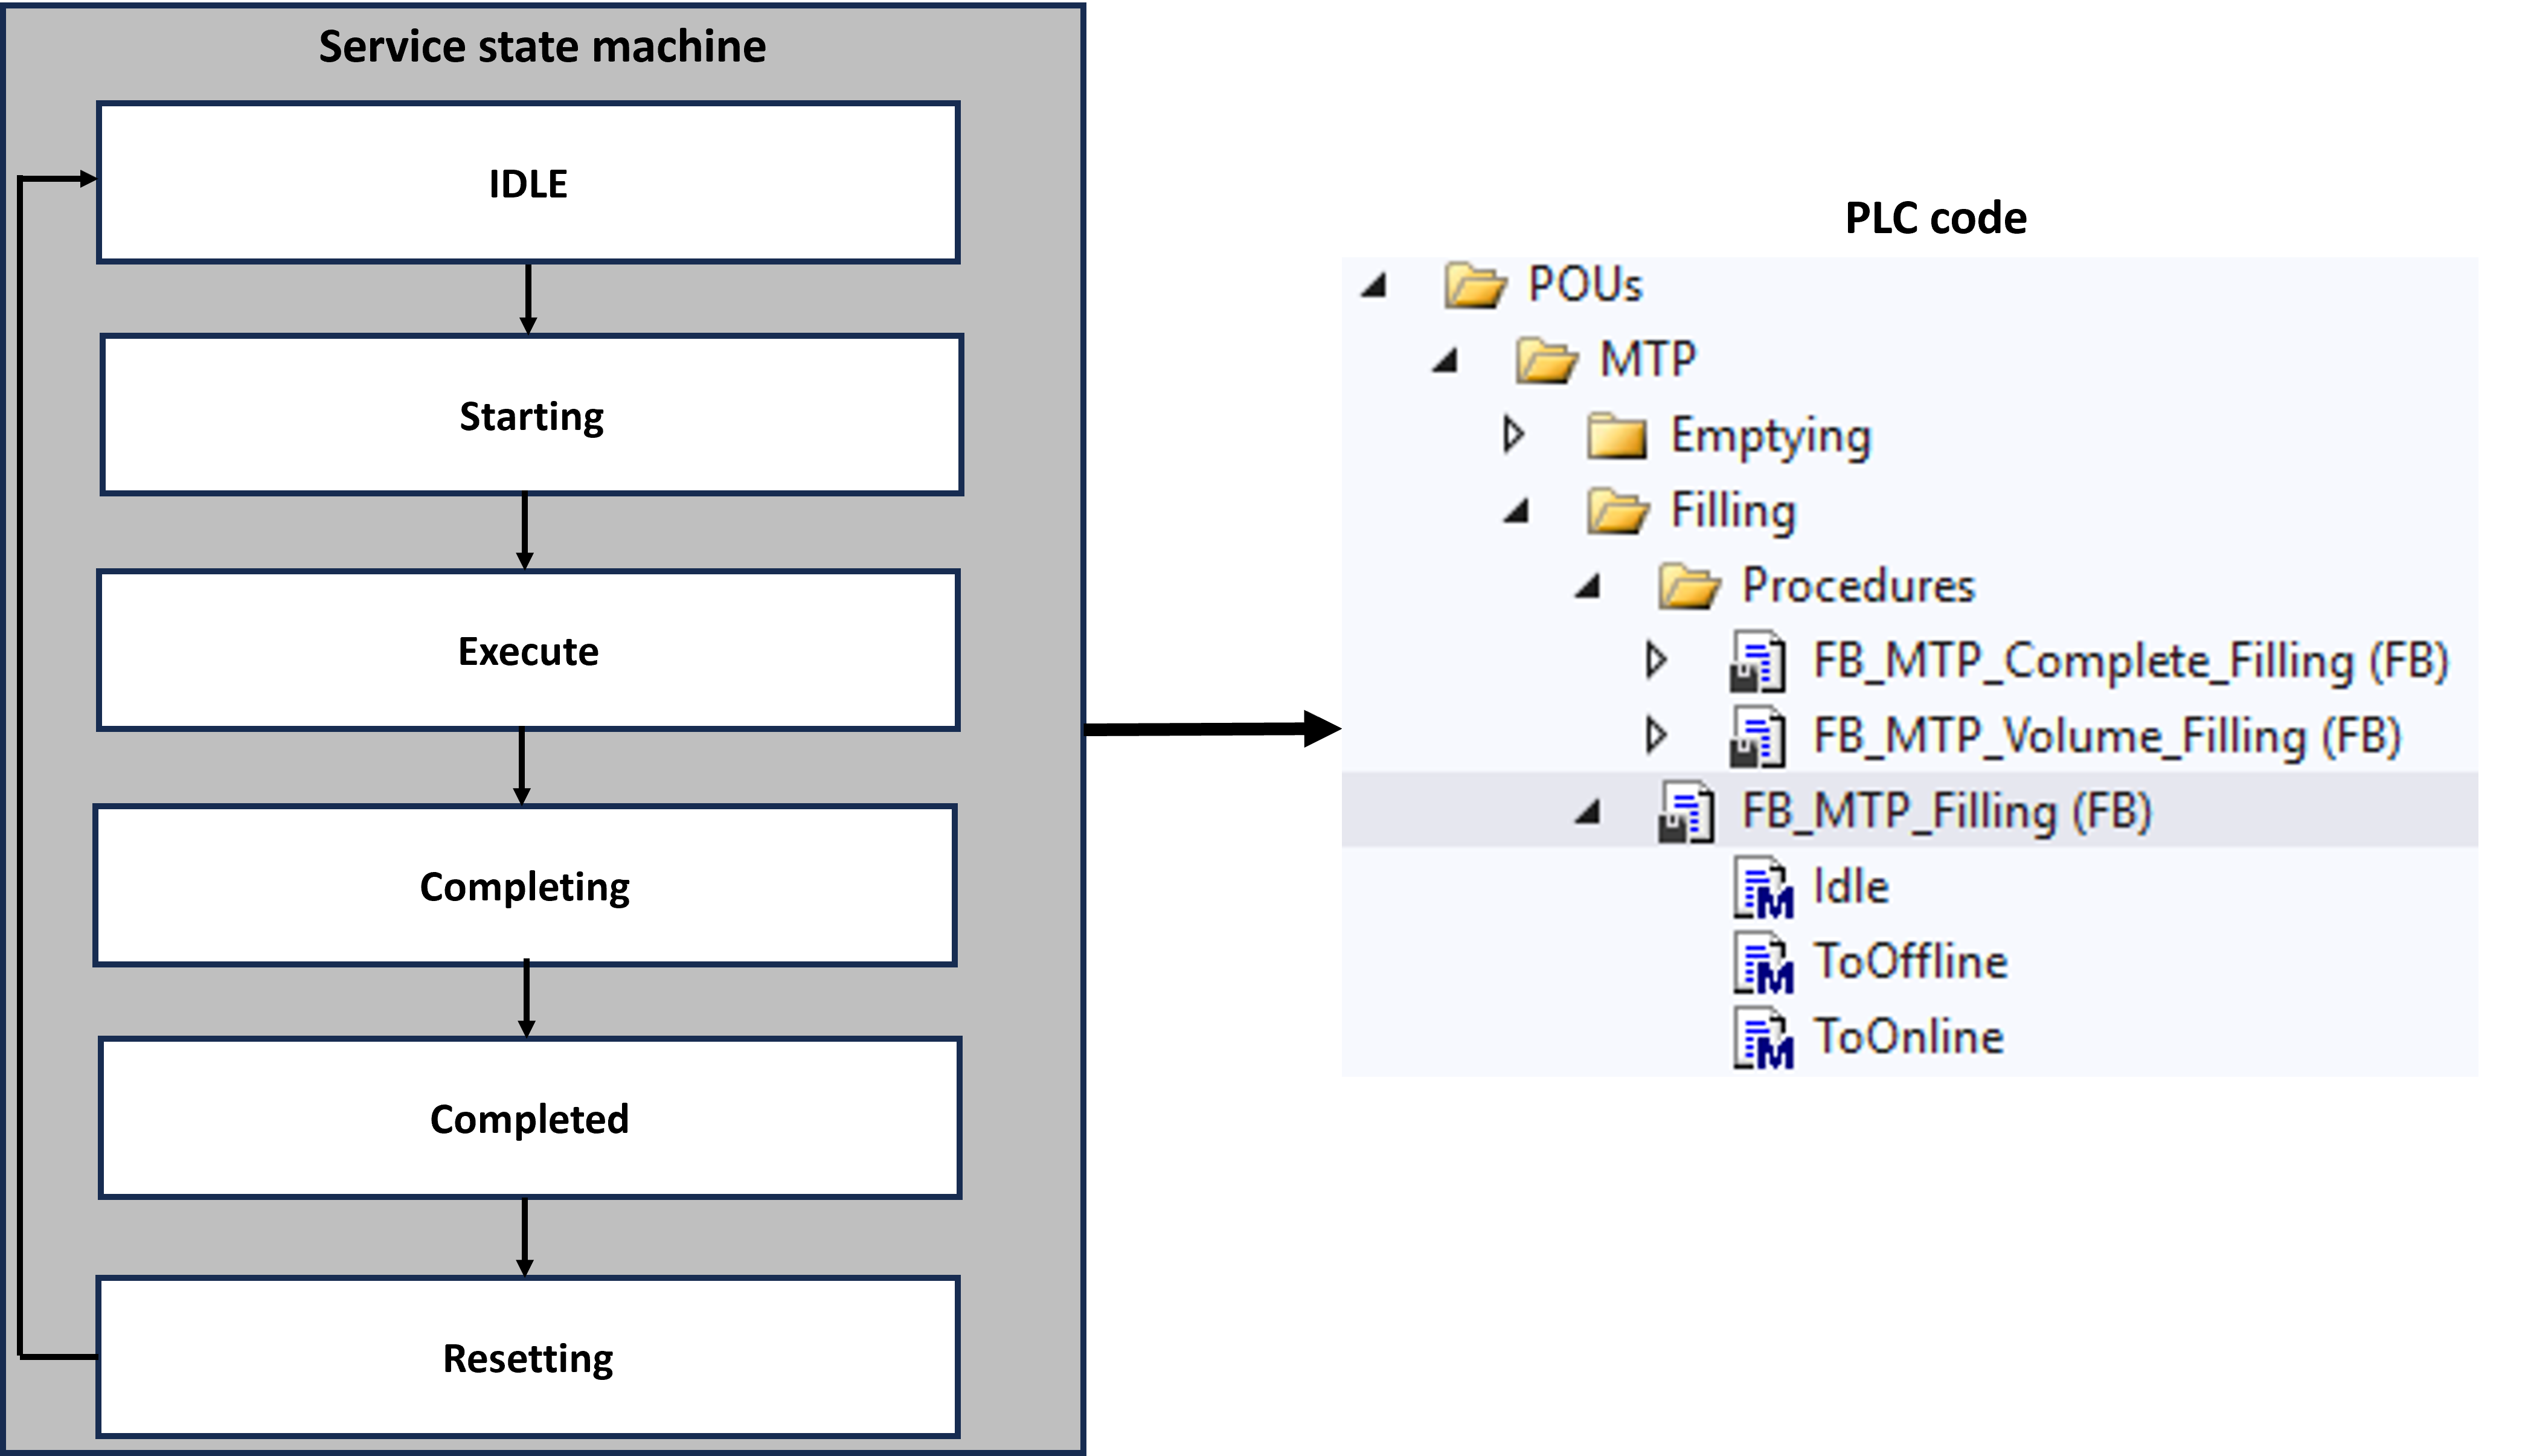
Task: Open the Idle method label
Action: pos(1851,887)
